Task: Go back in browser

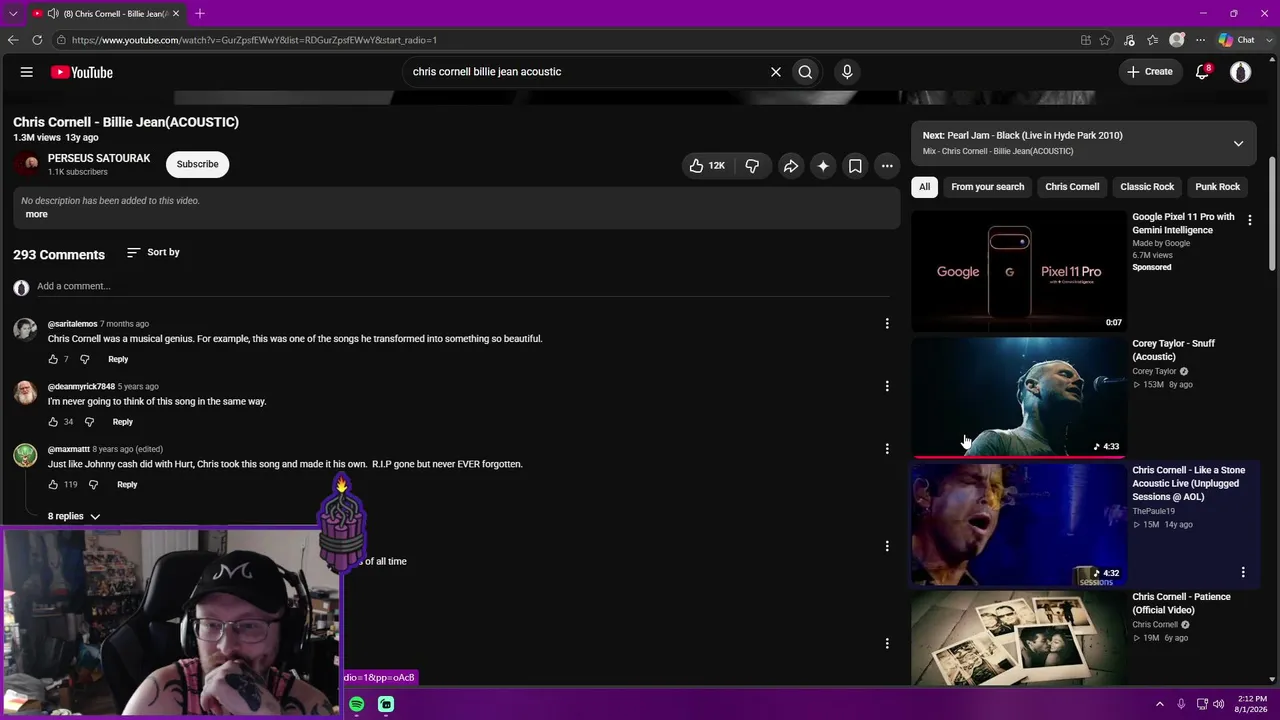Action: [13, 40]
